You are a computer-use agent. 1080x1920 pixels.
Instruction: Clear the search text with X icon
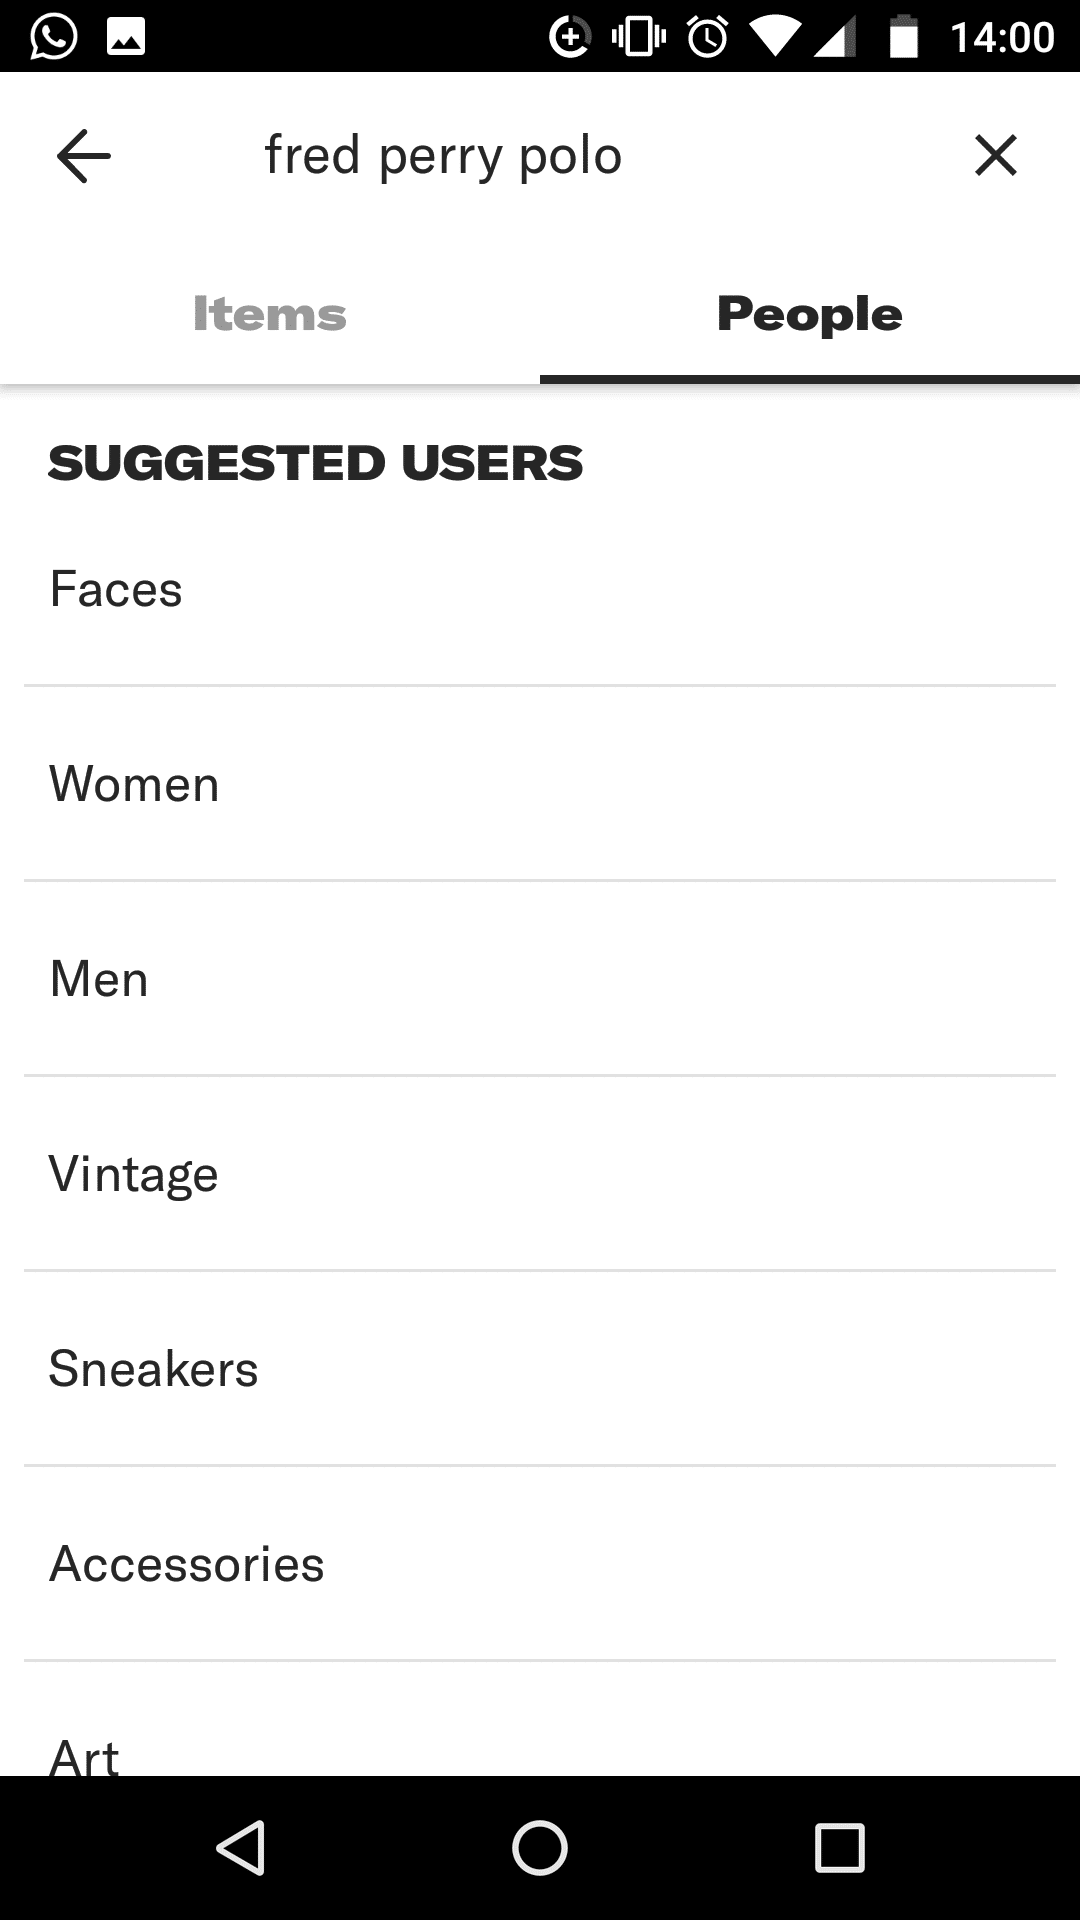[995, 156]
